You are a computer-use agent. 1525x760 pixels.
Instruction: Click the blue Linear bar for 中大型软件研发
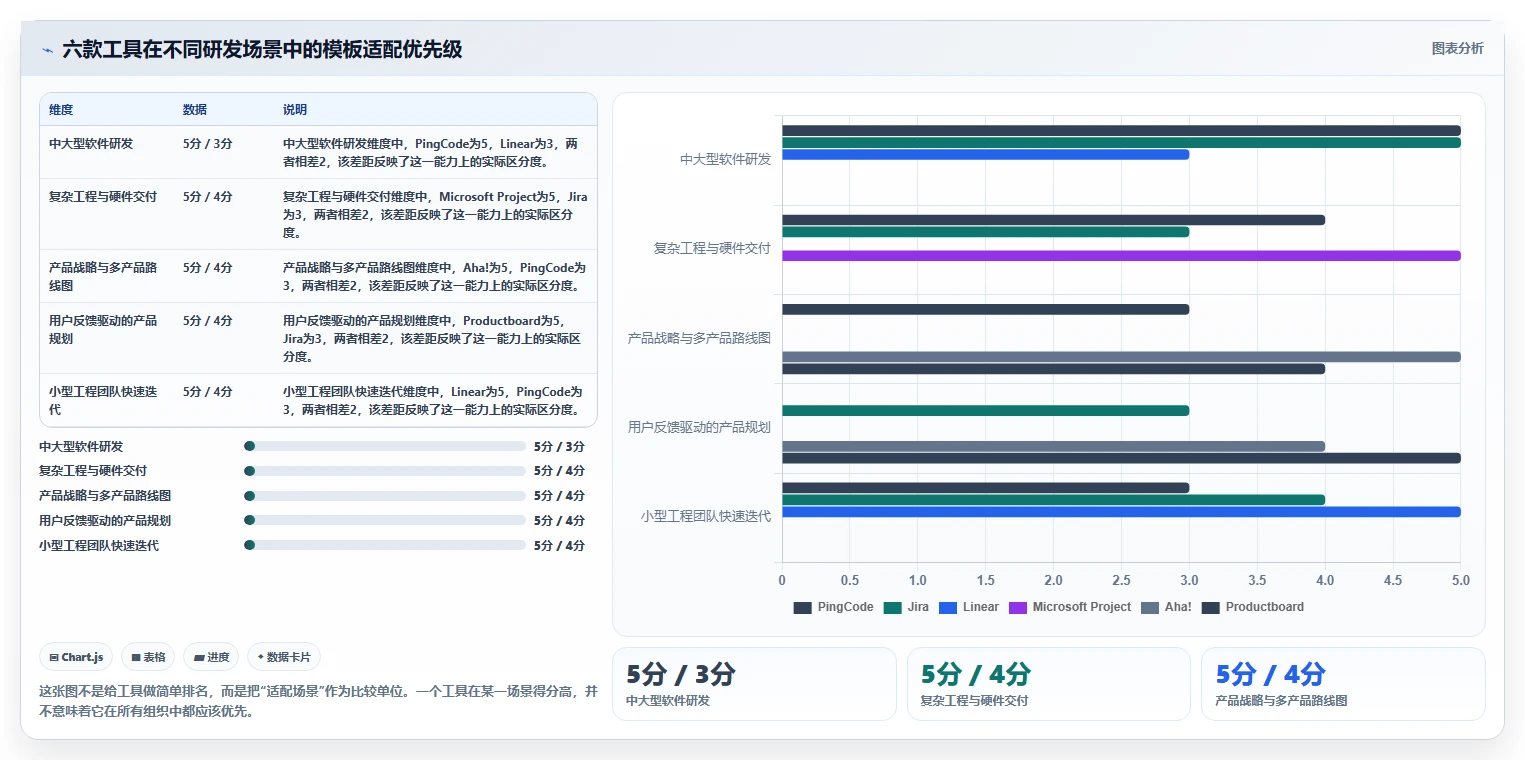pyautogui.click(x=985, y=155)
